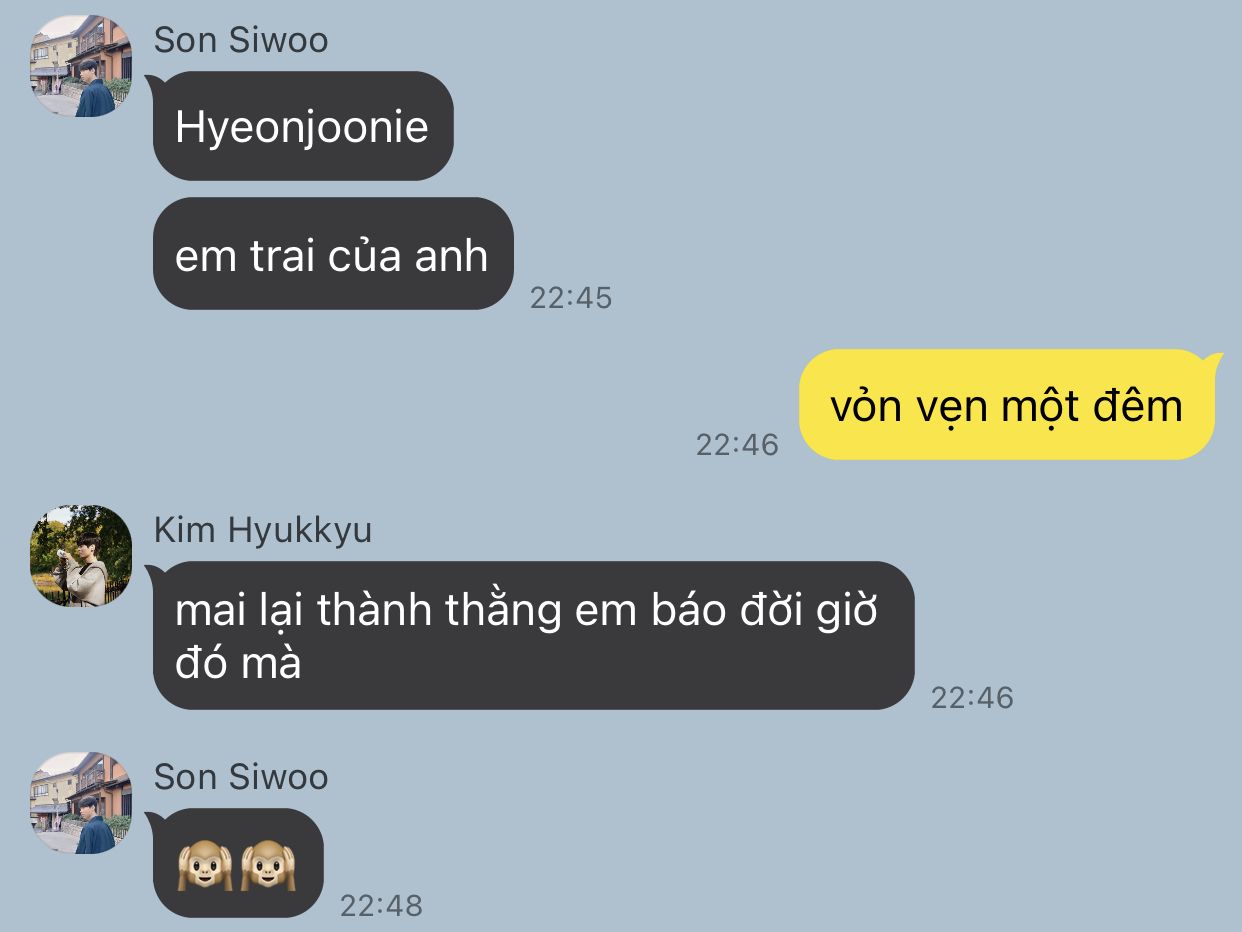
Task: Select the dark bubble containing two monkey emojis
Action: [236, 863]
